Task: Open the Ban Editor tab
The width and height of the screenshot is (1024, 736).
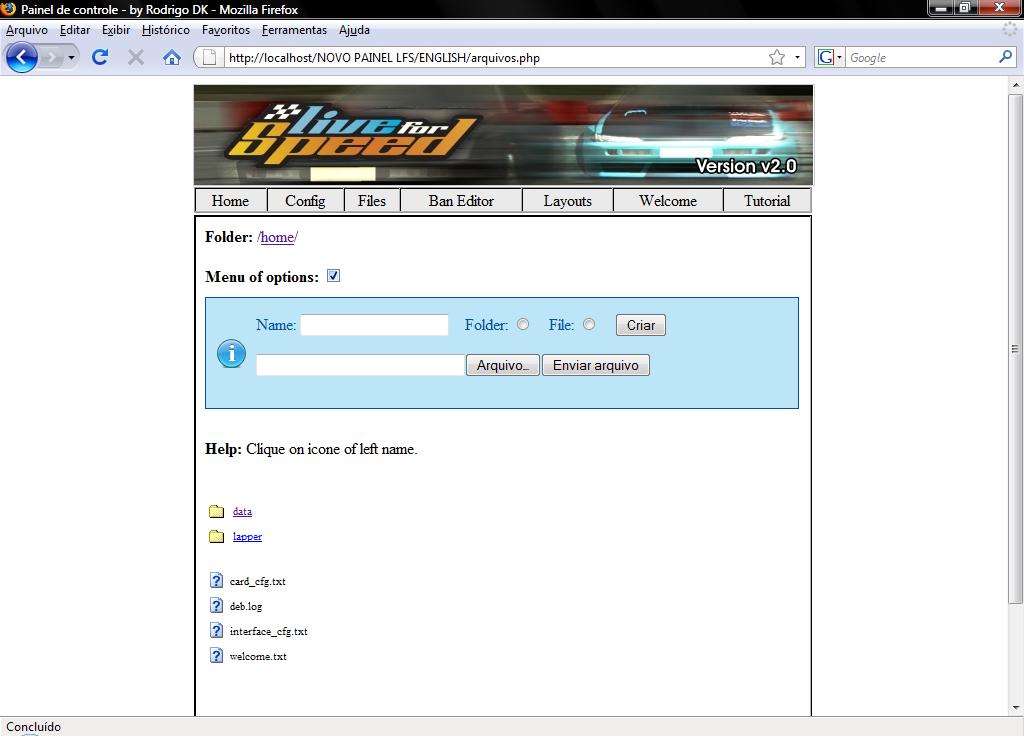Action: (461, 200)
